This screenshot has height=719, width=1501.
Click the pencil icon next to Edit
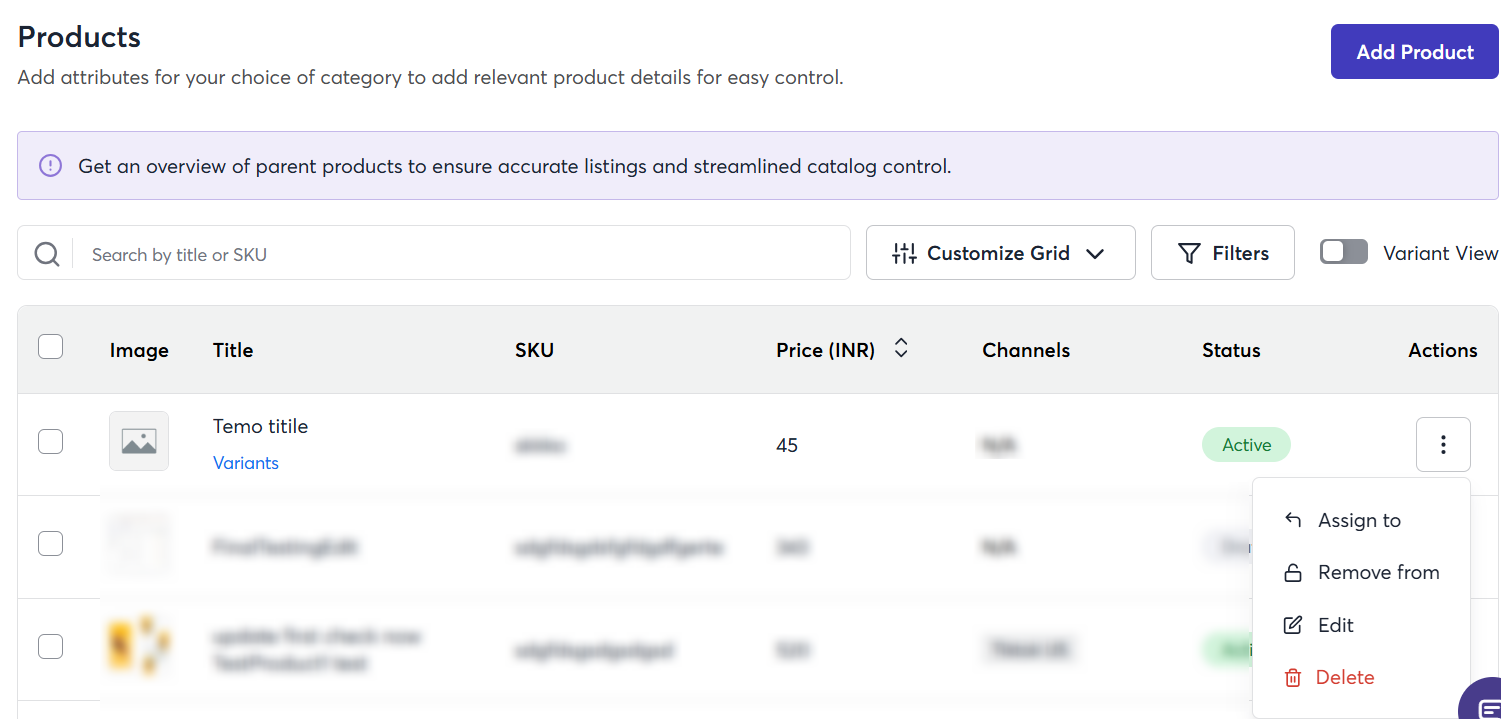[x=1292, y=625]
